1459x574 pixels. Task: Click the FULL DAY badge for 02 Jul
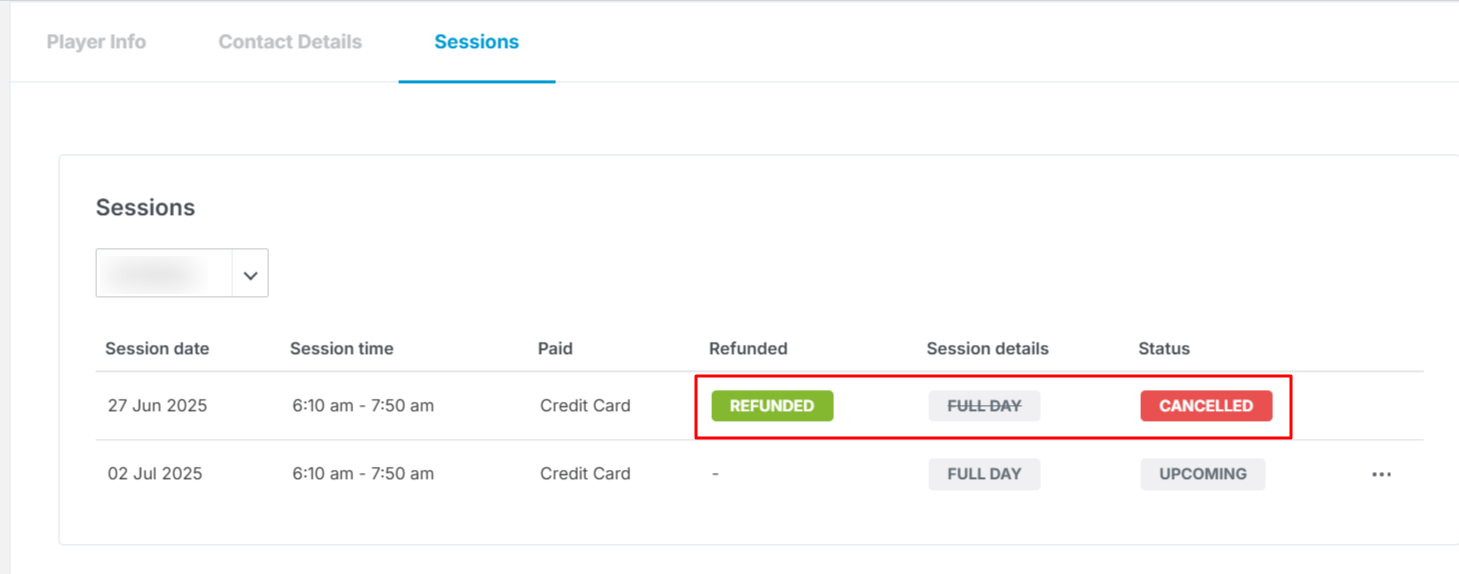pos(984,474)
